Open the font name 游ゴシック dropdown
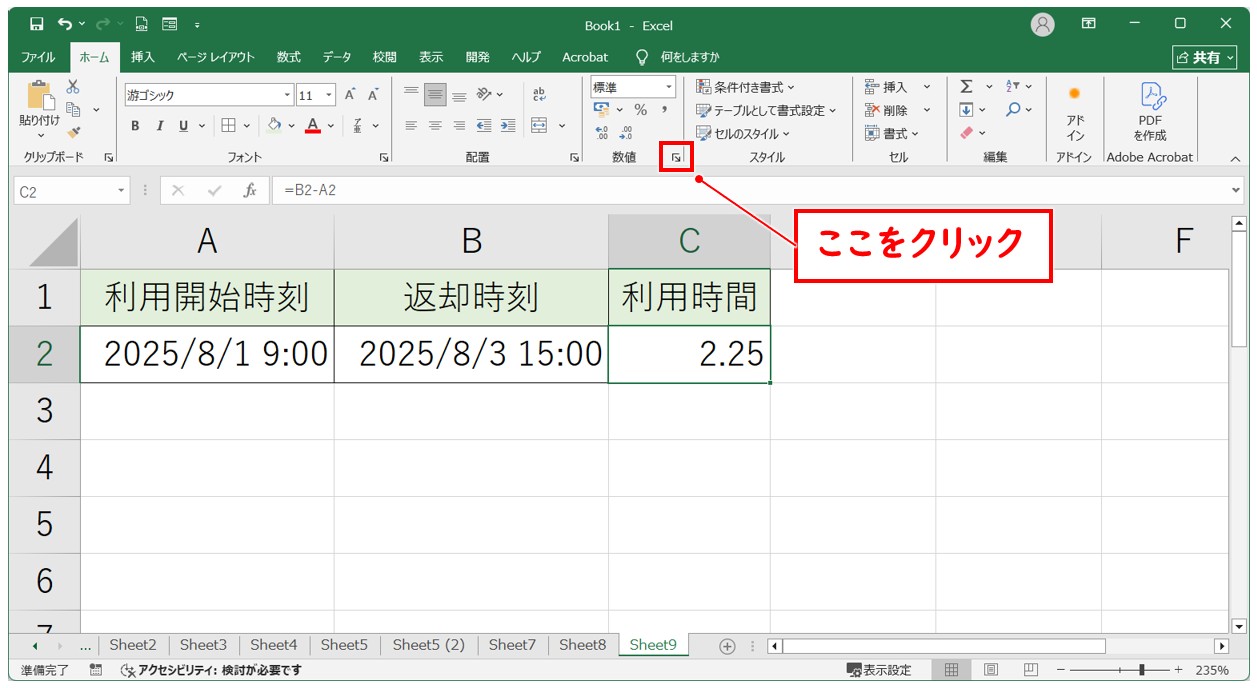This screenshot has width=1257, height=688. tap(288, 95)
